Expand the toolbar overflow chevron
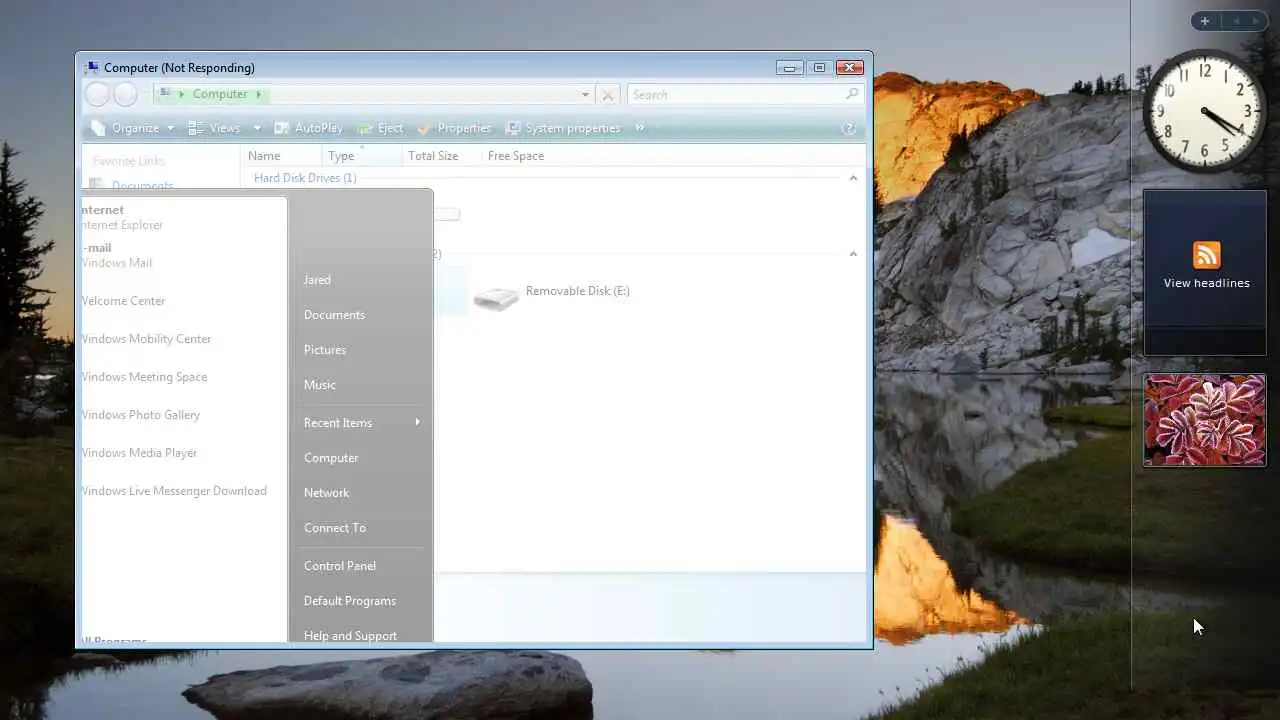This screenshot has height=720, width=1280. point(640,128)
